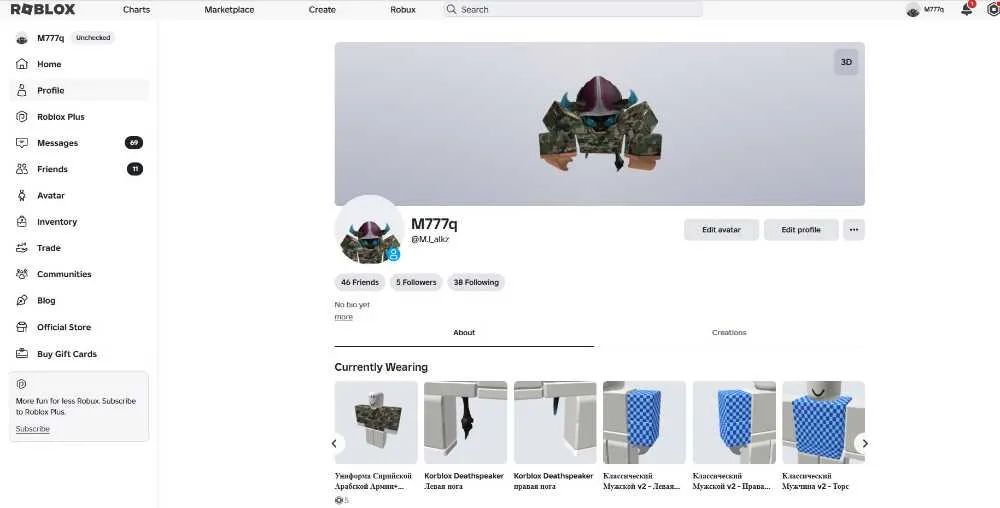Click the Roblox Plus icon in subscribe card
Image resolution: width=1000 pixels, height=508 pixels.
(x=21, y=384)
